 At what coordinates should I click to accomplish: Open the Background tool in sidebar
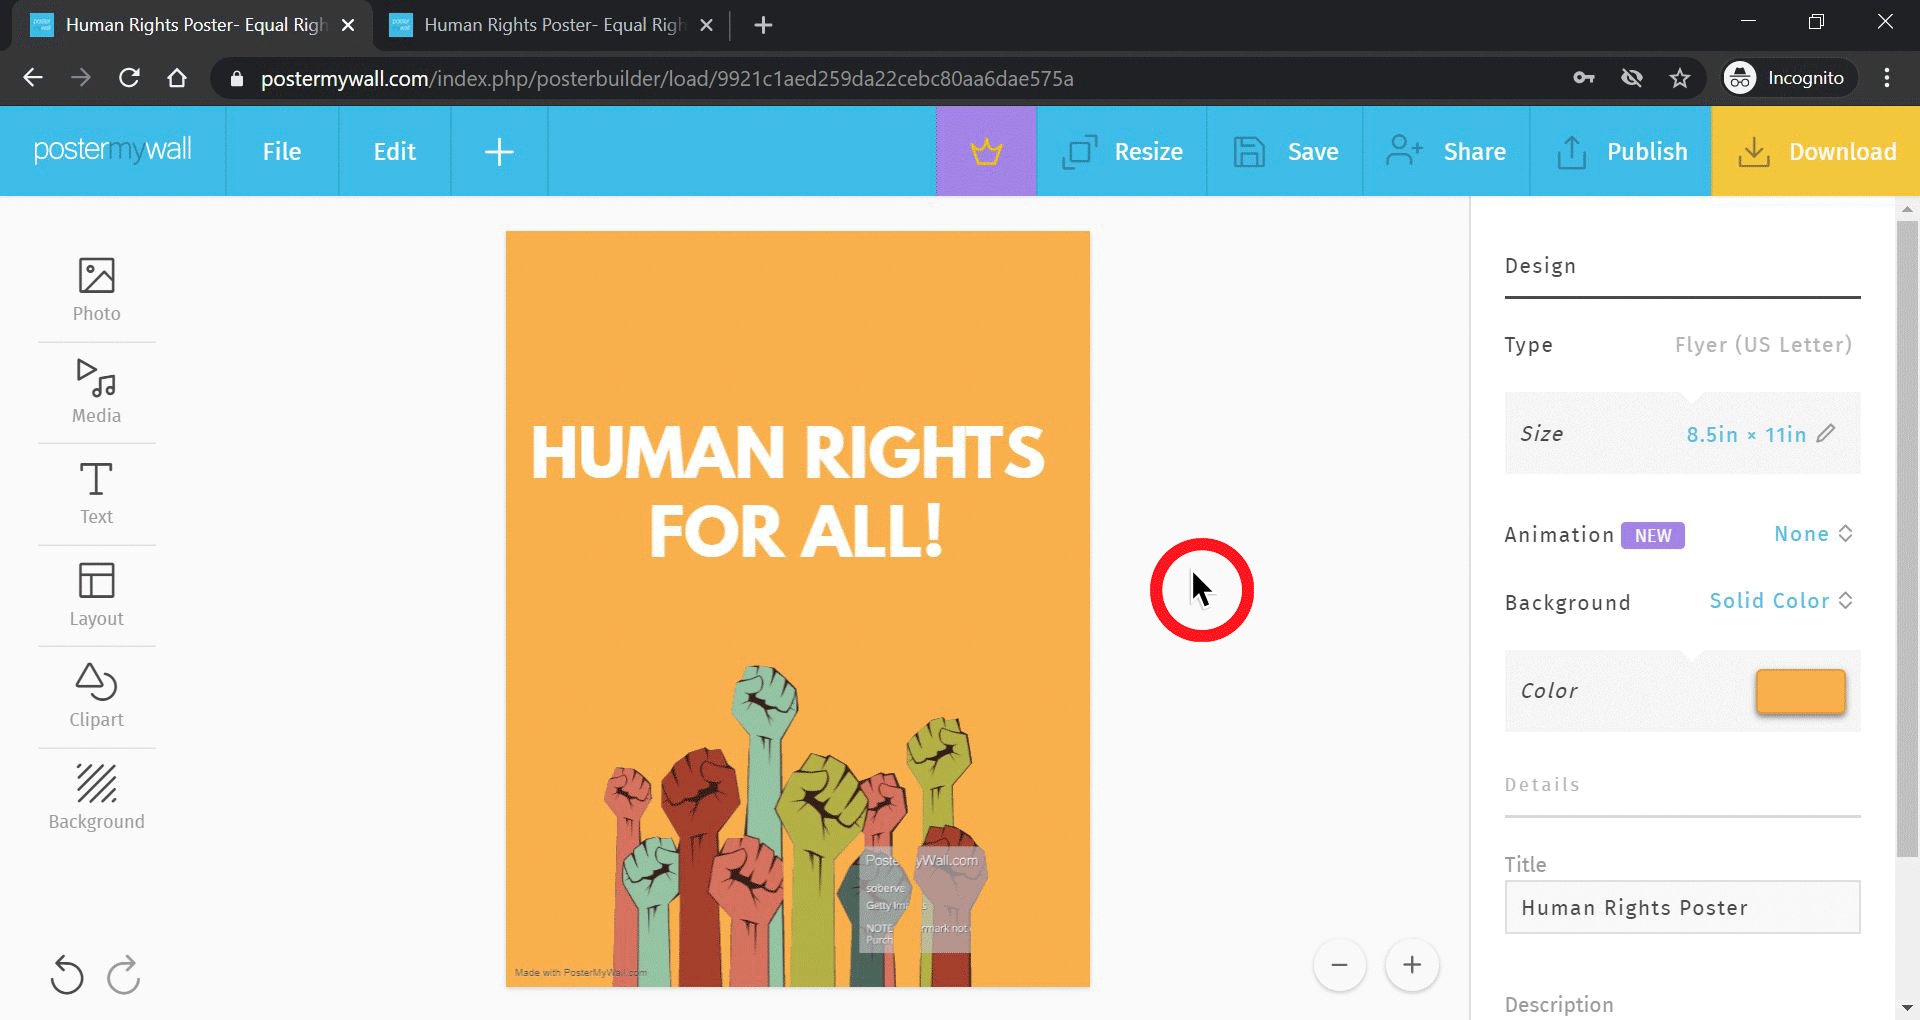pyautogui.click(x=97, y=797)
